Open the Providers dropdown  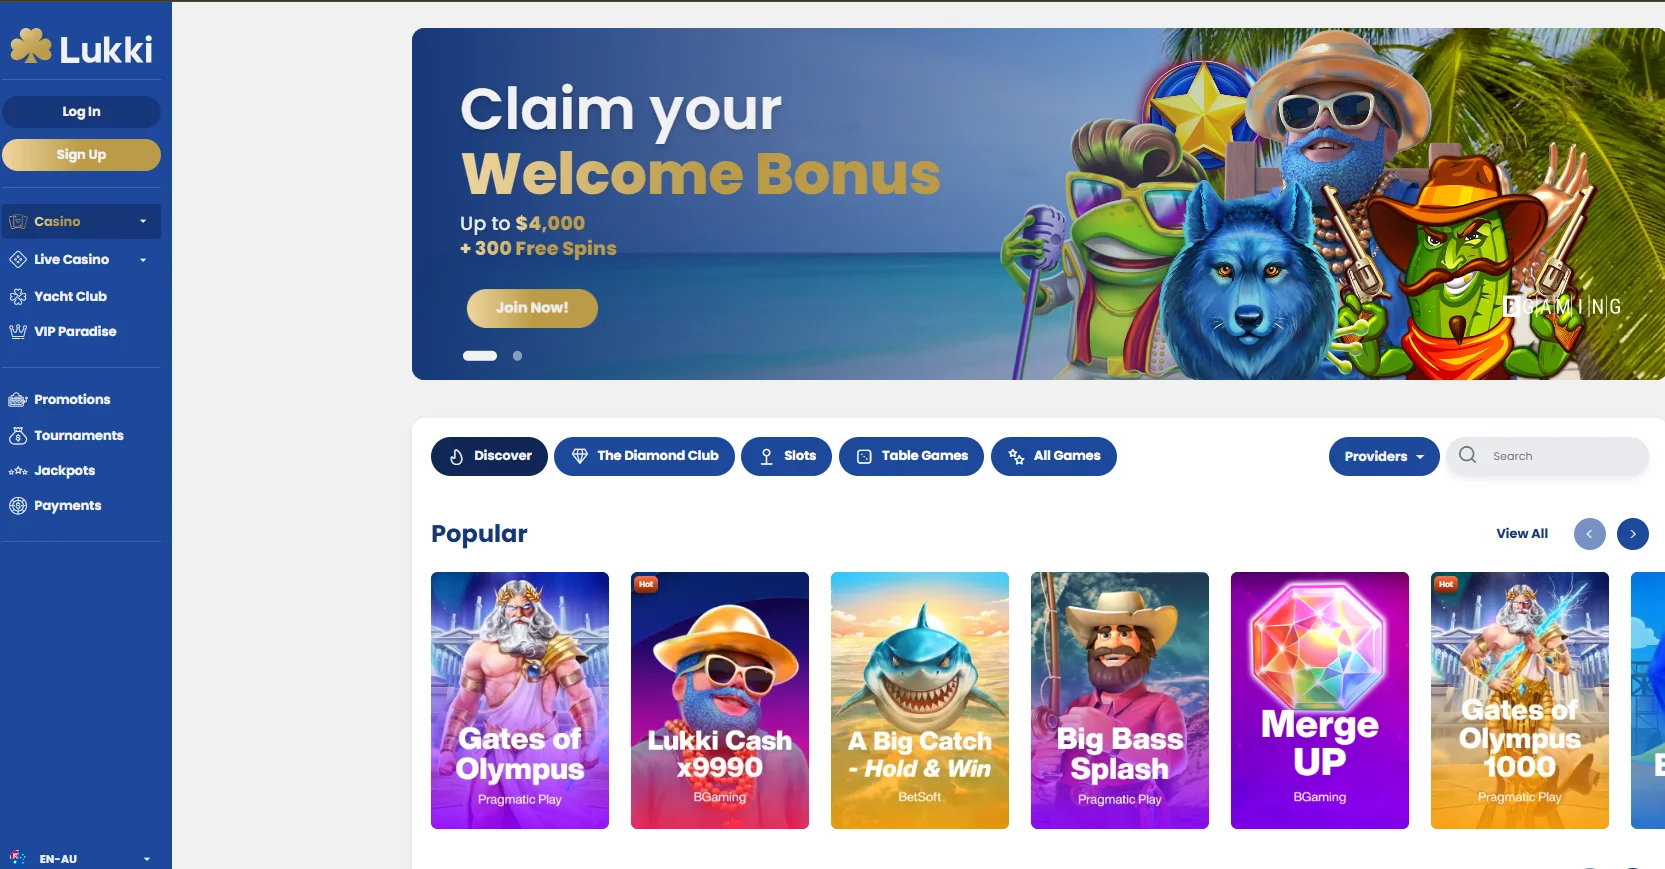pyautogui.click(x=1384, y=456)
